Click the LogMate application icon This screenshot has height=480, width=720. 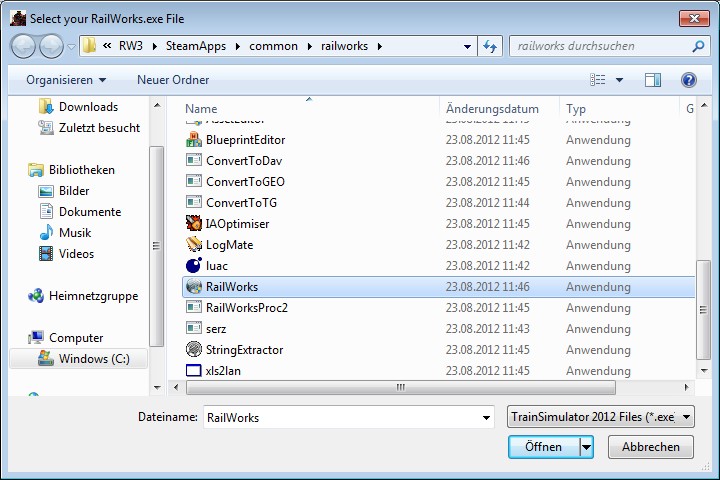[x=194, y=244]
